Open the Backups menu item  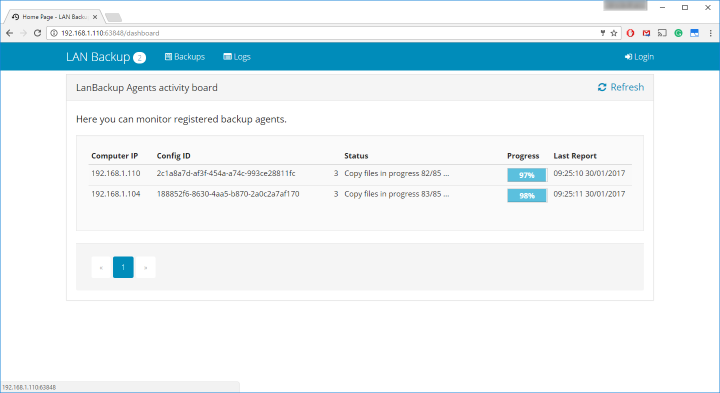click(185, 56)
